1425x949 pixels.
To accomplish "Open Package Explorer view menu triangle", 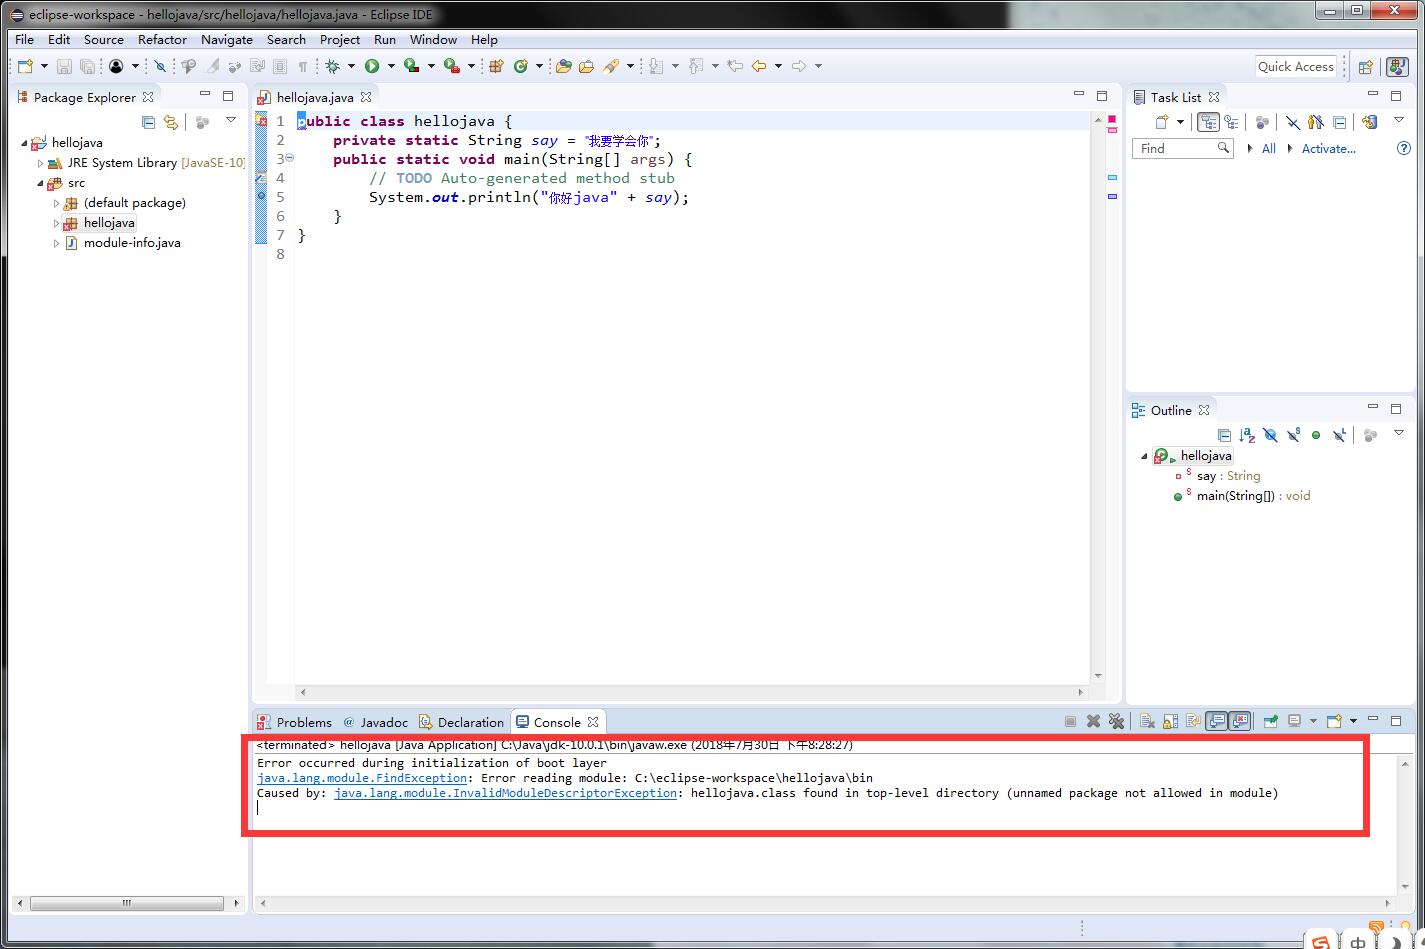I will 231,121.
